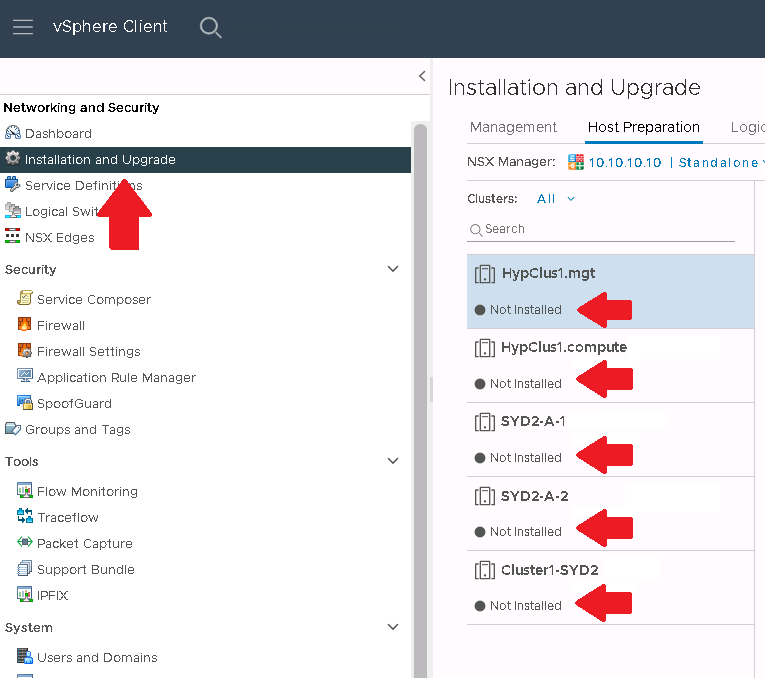Collapse the navigation pane with the arrow

pos(422,76)
